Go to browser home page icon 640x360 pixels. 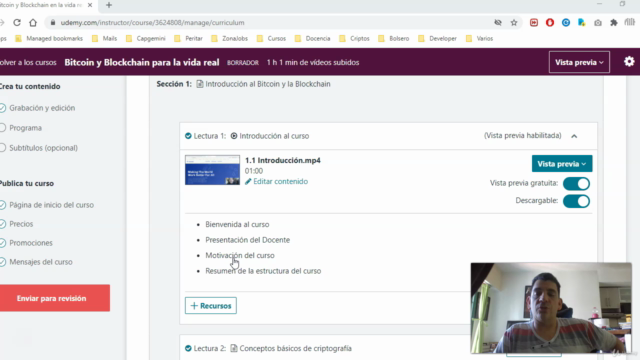pyautogui.click(x=33, y=22)
